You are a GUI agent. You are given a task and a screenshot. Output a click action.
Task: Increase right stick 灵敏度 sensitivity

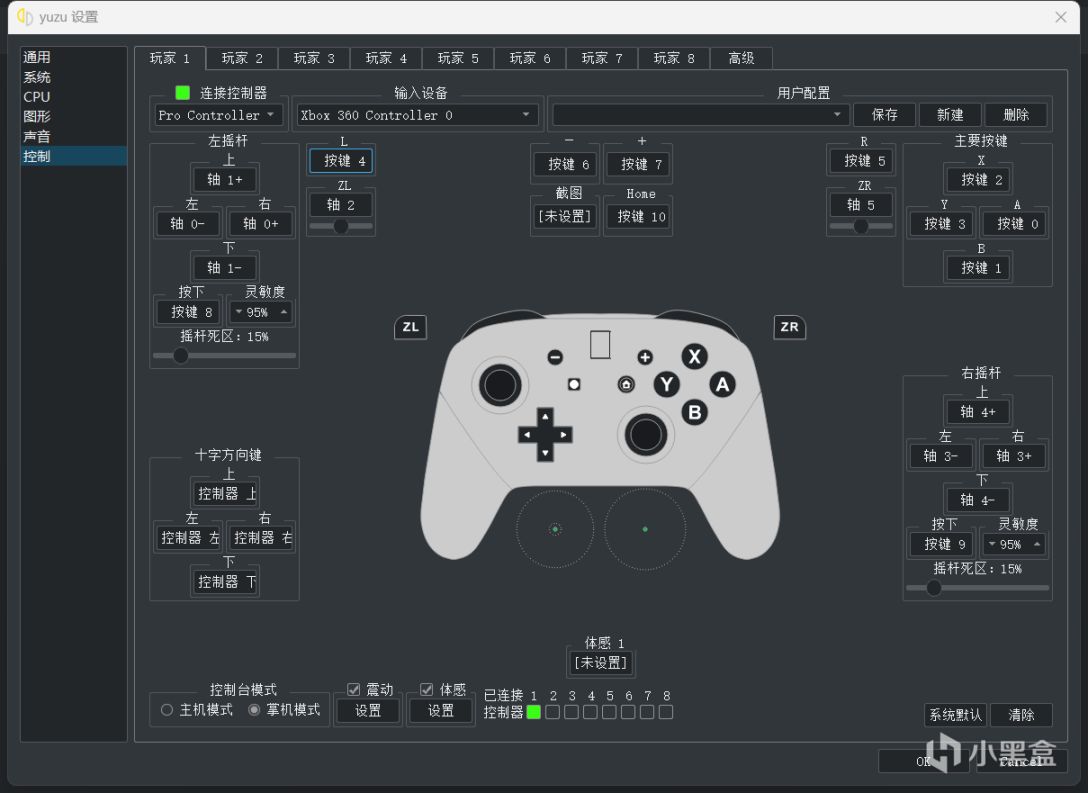point(1037,545)
